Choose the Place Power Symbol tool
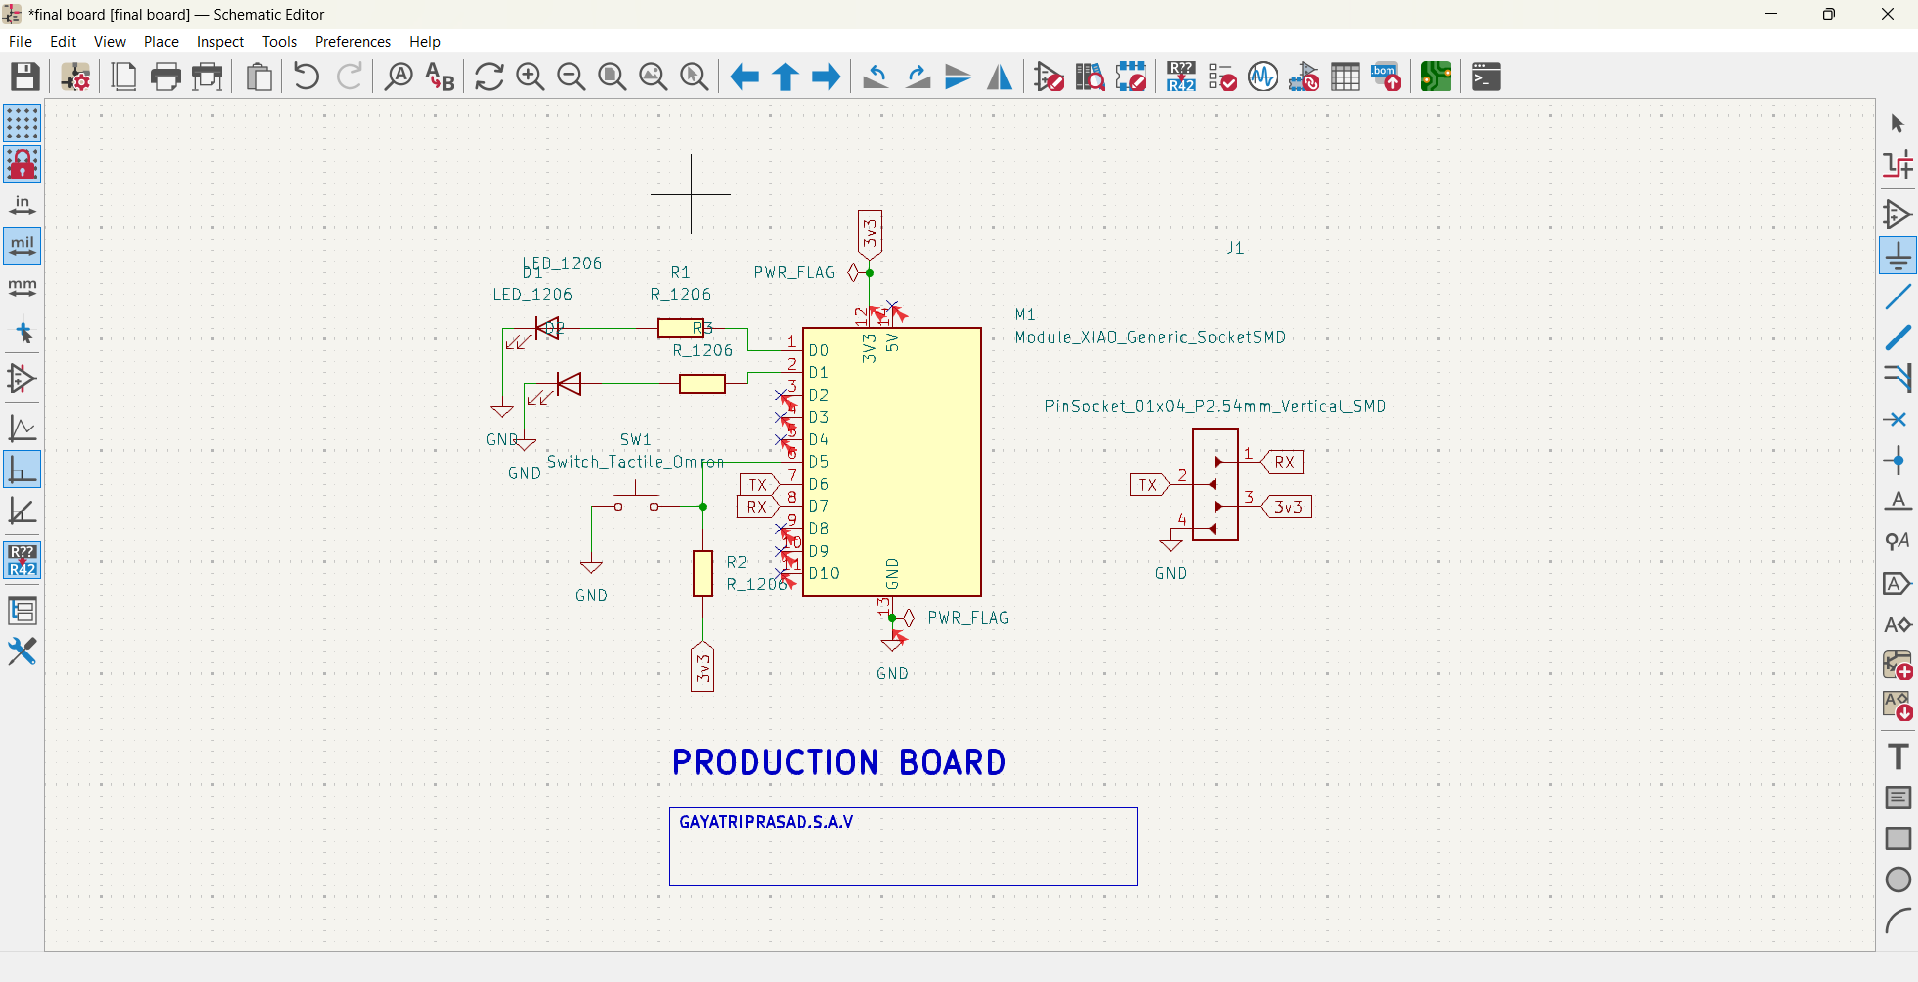The width and height of the screenshot is (1918, 982). pyautogui.click(x=1898, y=255)
